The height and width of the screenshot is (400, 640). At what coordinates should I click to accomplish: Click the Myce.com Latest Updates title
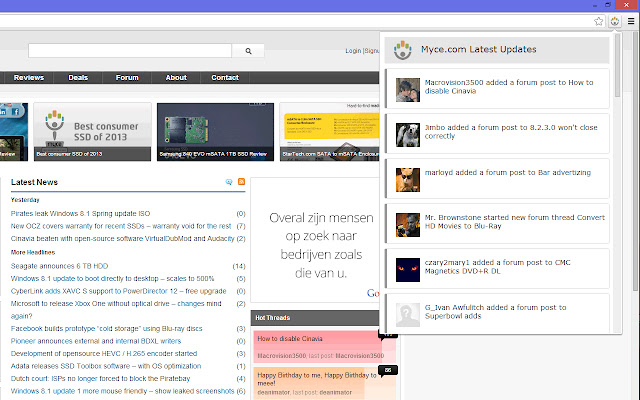click(x=478, y=49)
